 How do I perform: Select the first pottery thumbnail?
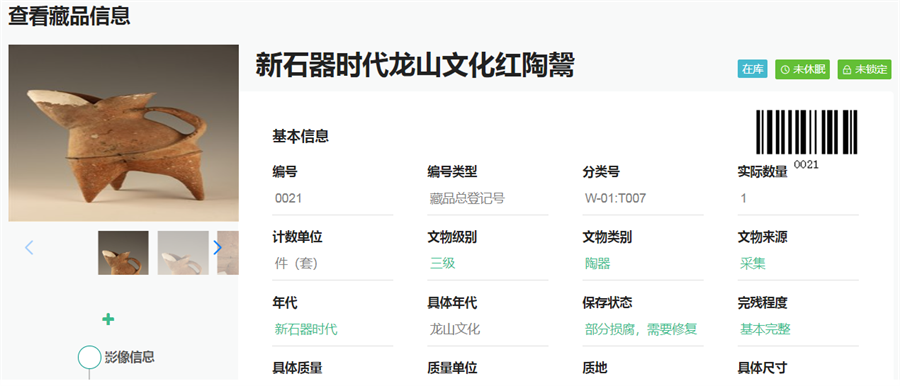[x=123, y=253]
